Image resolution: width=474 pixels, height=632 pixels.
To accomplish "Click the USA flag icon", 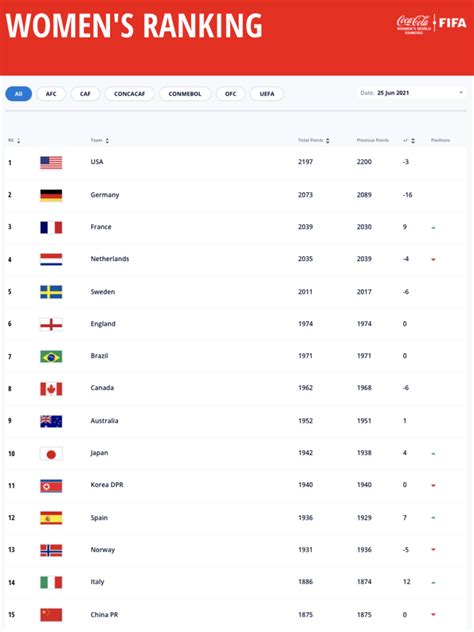I will (x=51, y=162).
